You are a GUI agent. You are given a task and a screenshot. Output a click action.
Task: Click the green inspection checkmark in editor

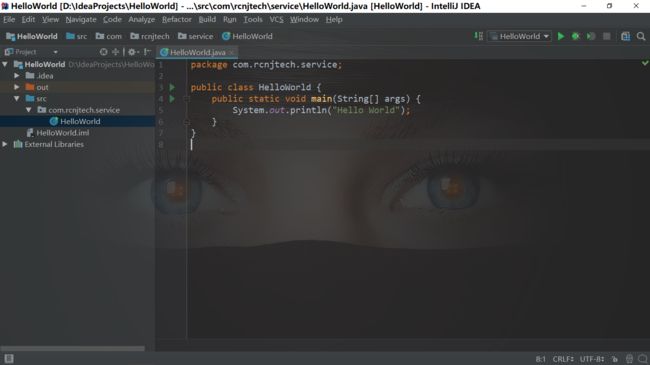coord(645,63)
